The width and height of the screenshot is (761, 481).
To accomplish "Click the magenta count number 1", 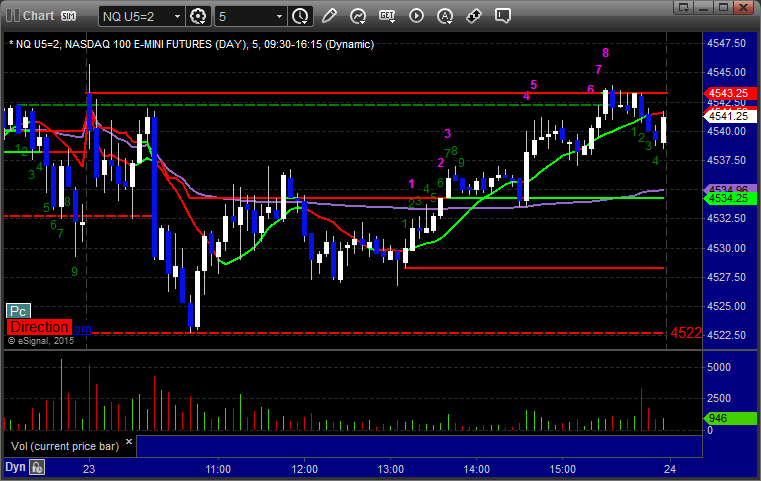I will point(412,183).
